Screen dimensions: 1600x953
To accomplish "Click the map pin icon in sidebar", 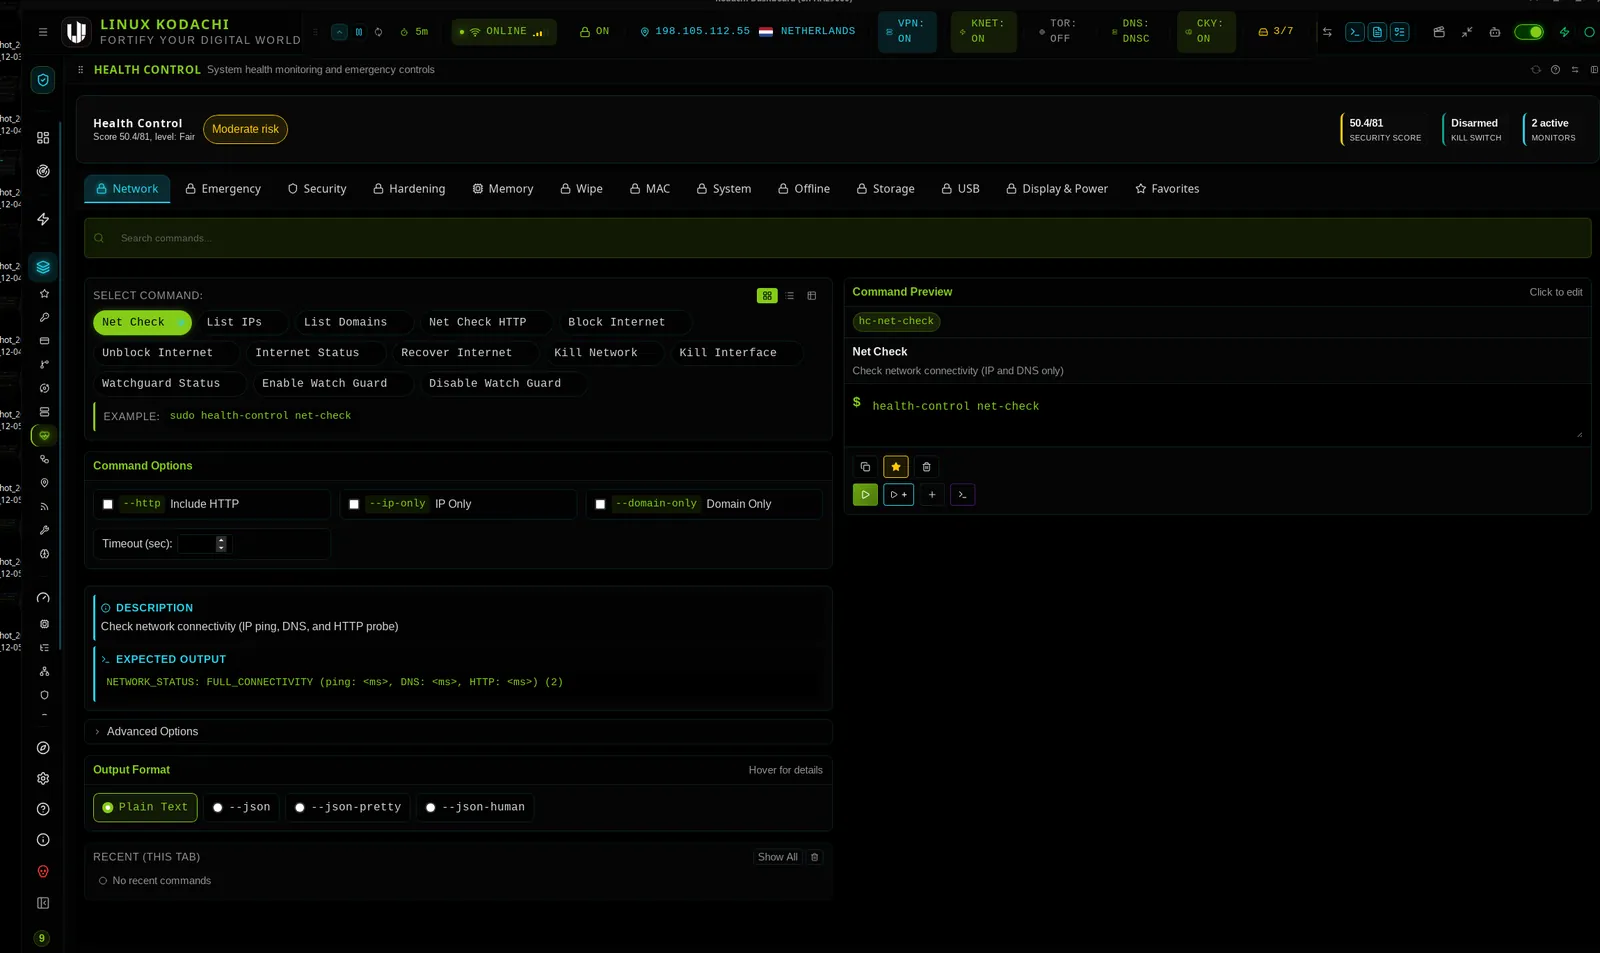I will 44,483.
